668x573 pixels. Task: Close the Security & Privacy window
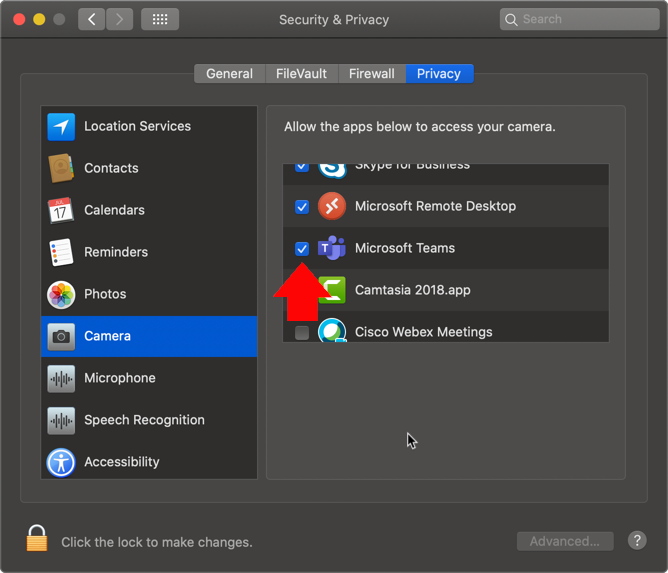coord(19,19)
